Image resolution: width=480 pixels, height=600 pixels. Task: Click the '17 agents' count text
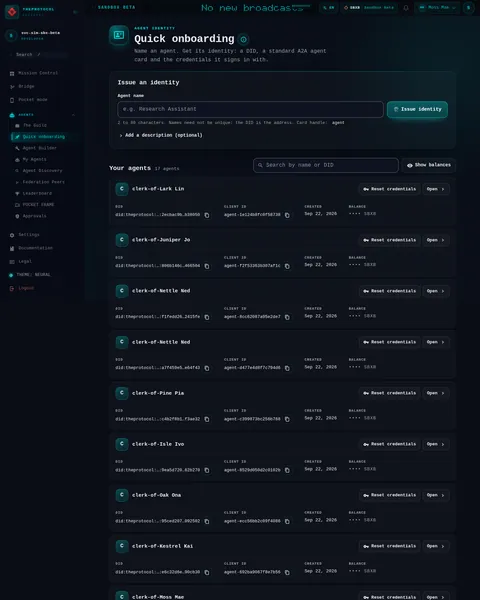click(167, 169)
